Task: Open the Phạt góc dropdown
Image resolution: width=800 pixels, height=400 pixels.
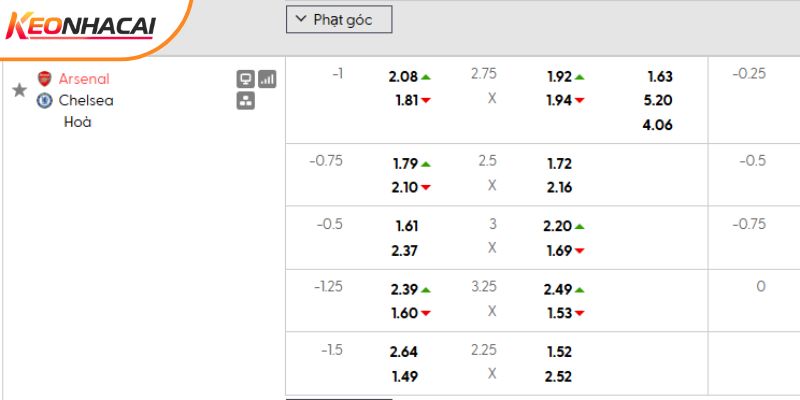Action: [339, 19]
